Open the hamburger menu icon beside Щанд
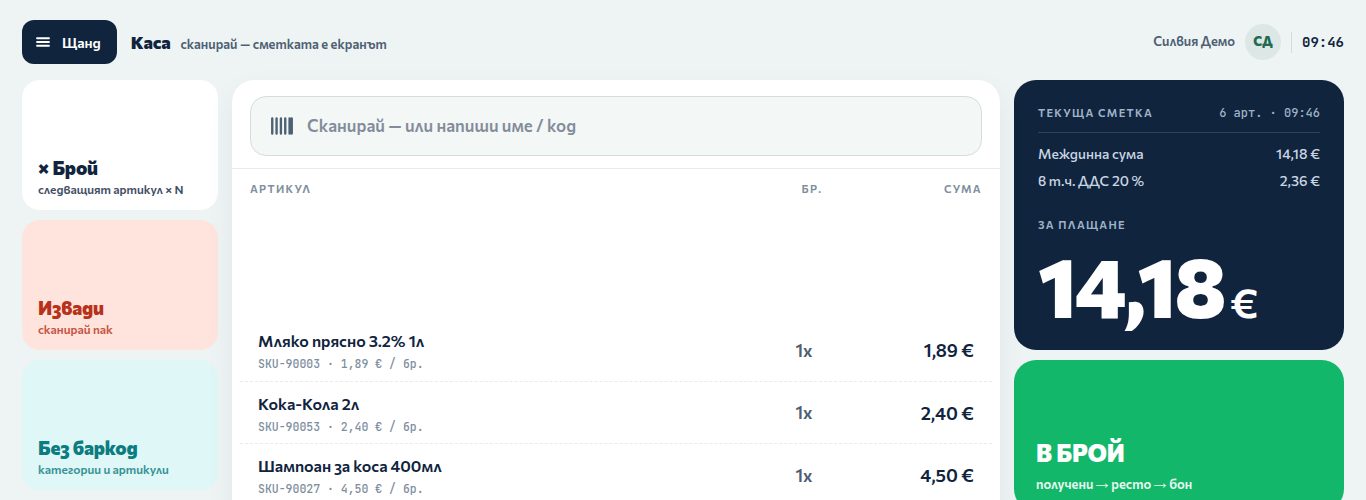1366x500 pixels. point(43,42)
